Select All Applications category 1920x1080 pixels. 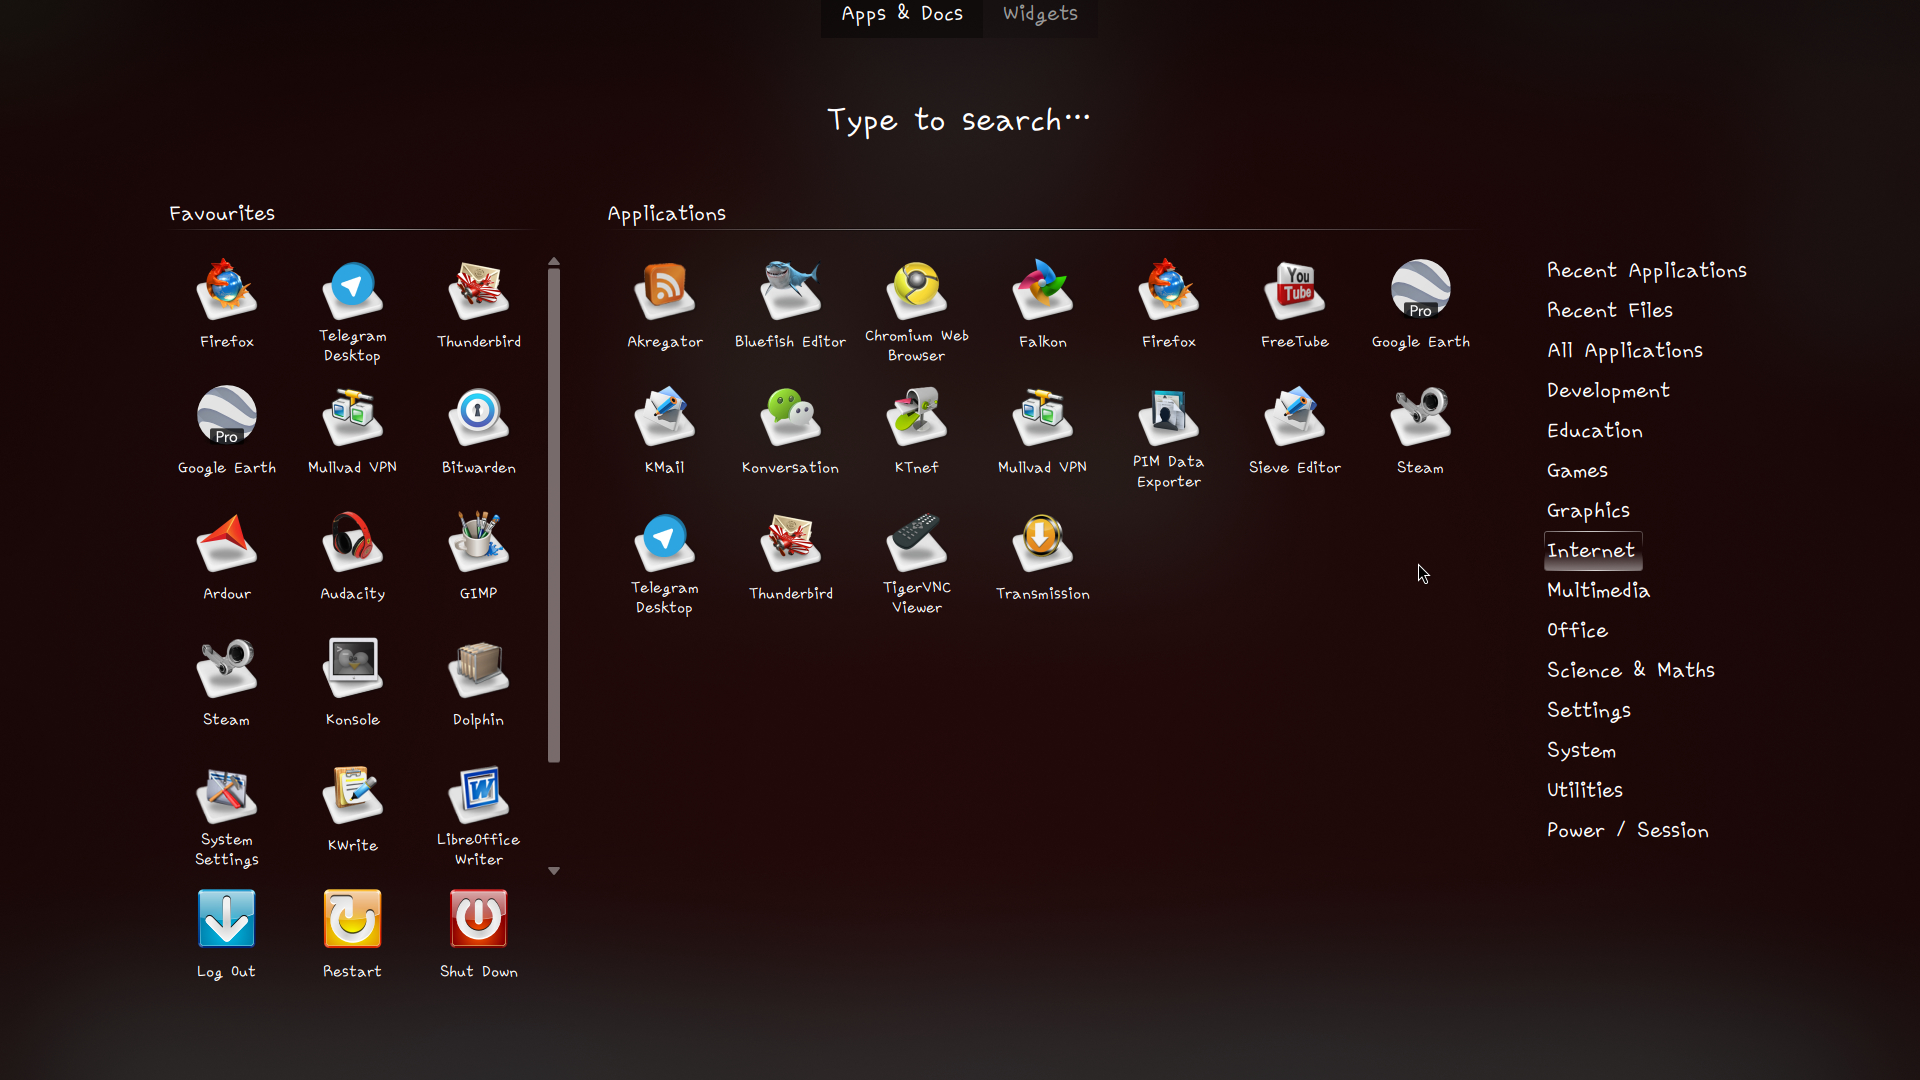click(1625, 351)
